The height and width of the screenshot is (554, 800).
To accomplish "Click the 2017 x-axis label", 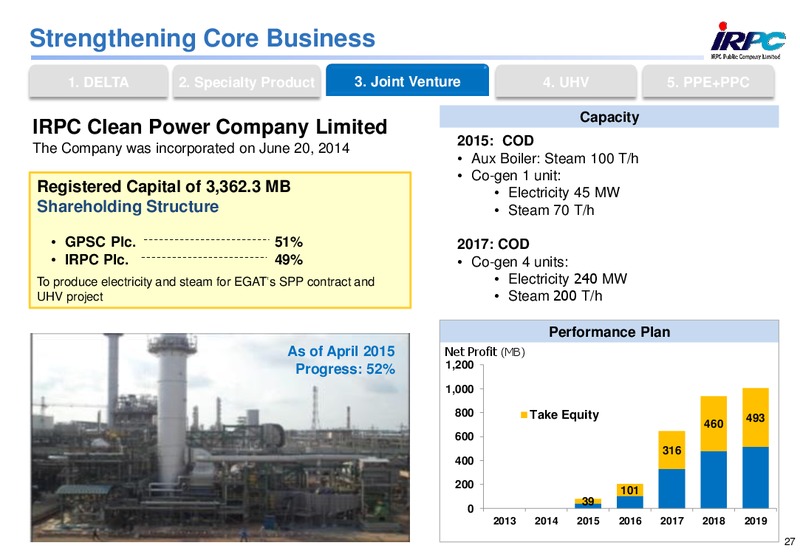I will tap(671, 521).
